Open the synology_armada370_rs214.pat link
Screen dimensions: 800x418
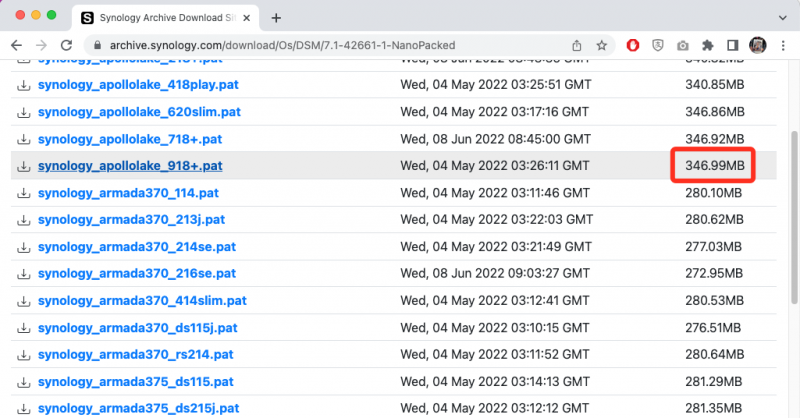pos(136,354)
